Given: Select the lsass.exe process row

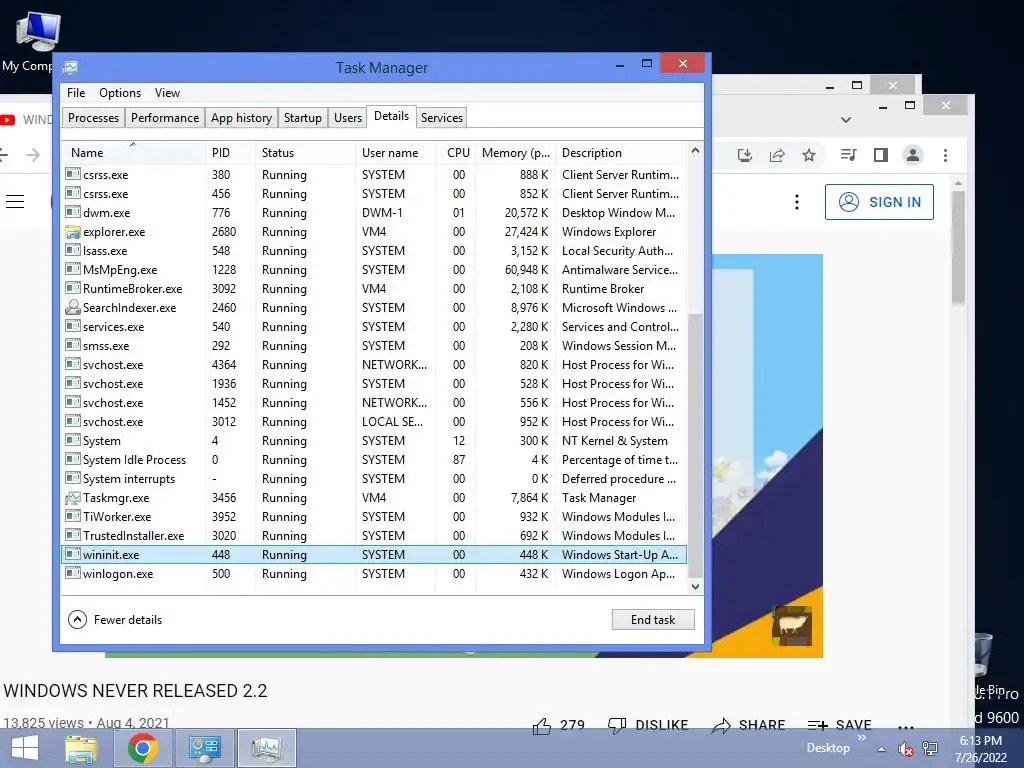Looking at the screenshot, I should tap(374, 251).
